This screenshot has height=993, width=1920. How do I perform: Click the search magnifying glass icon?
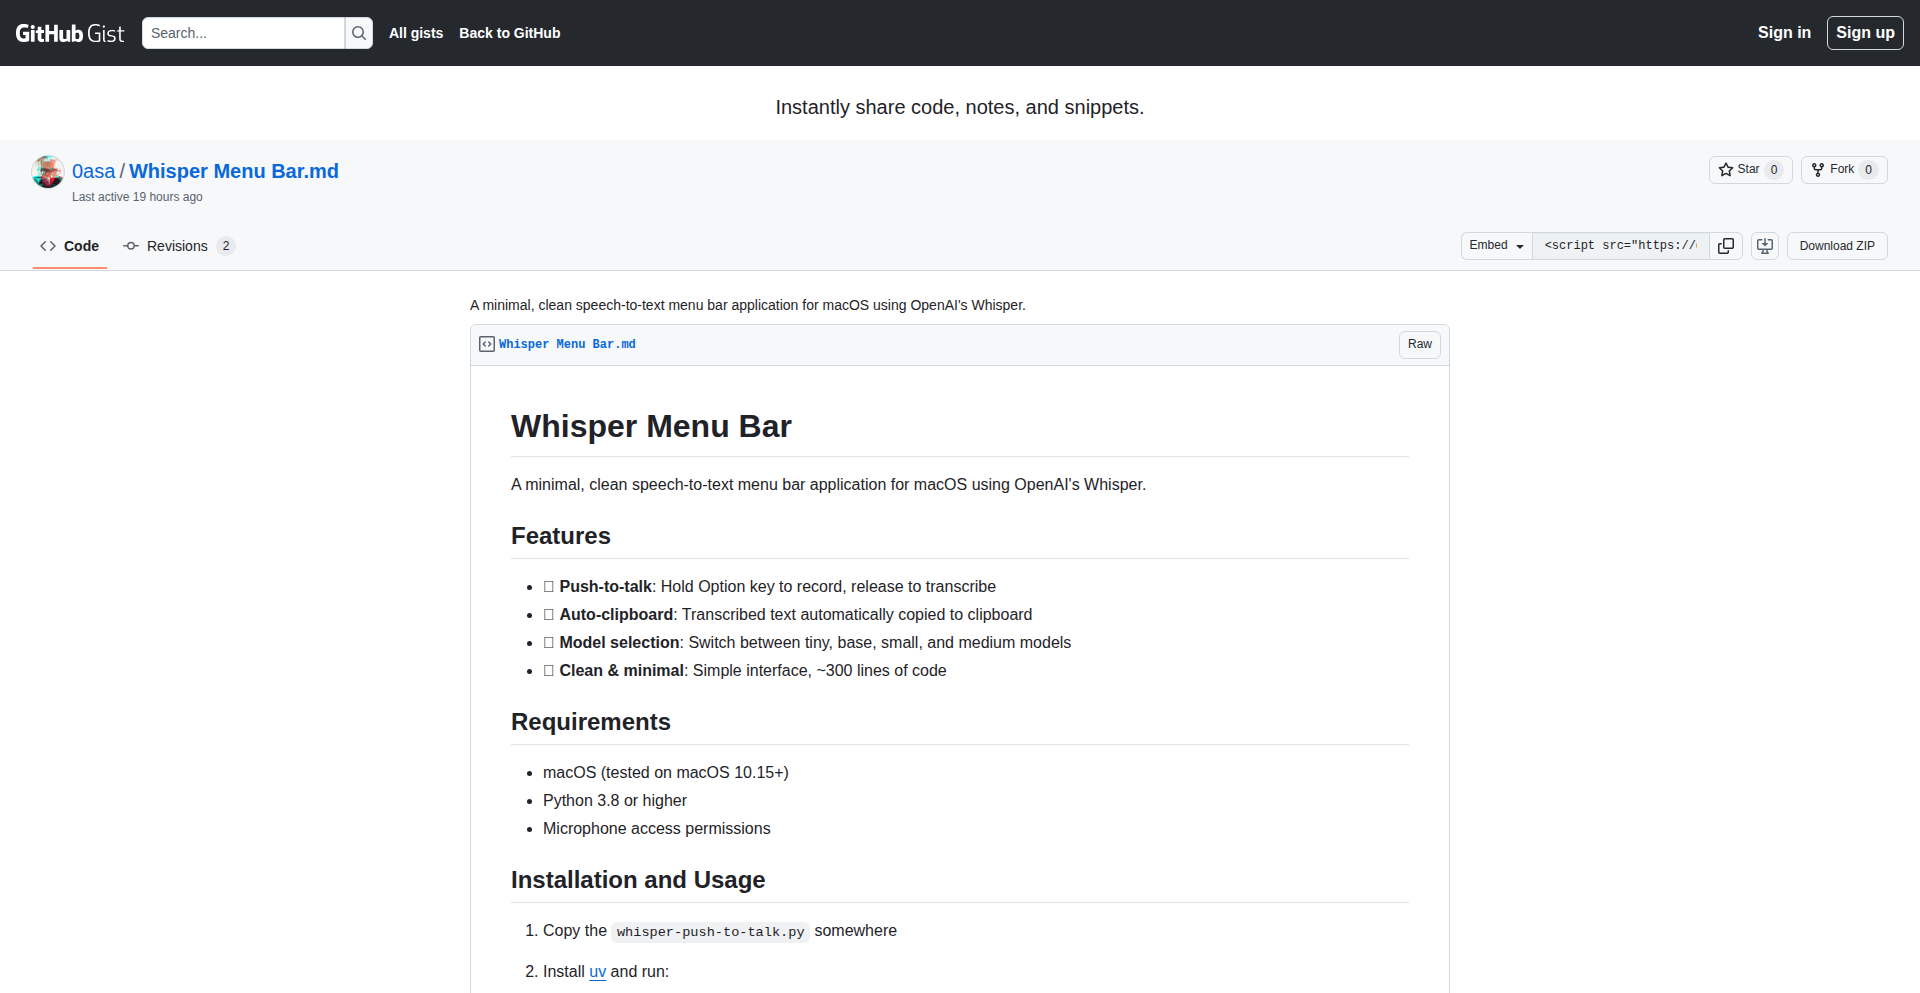click(x=358, y=33)
